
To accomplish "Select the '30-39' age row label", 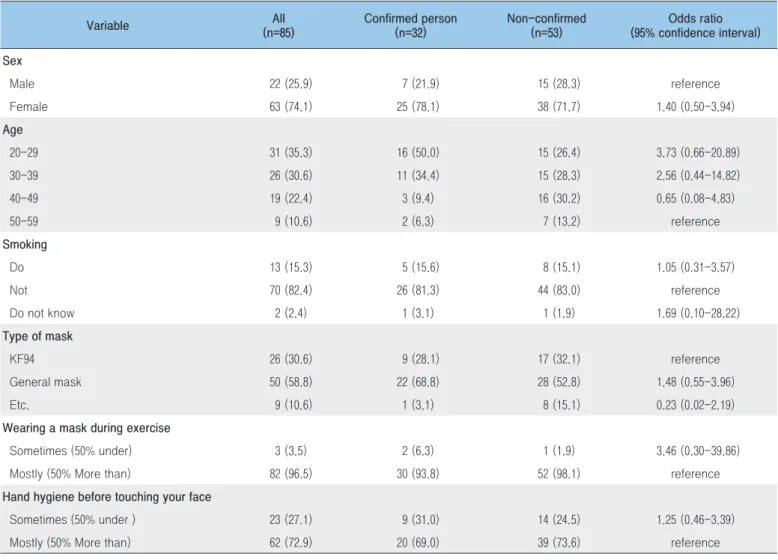I will click(x=24, y=176).
